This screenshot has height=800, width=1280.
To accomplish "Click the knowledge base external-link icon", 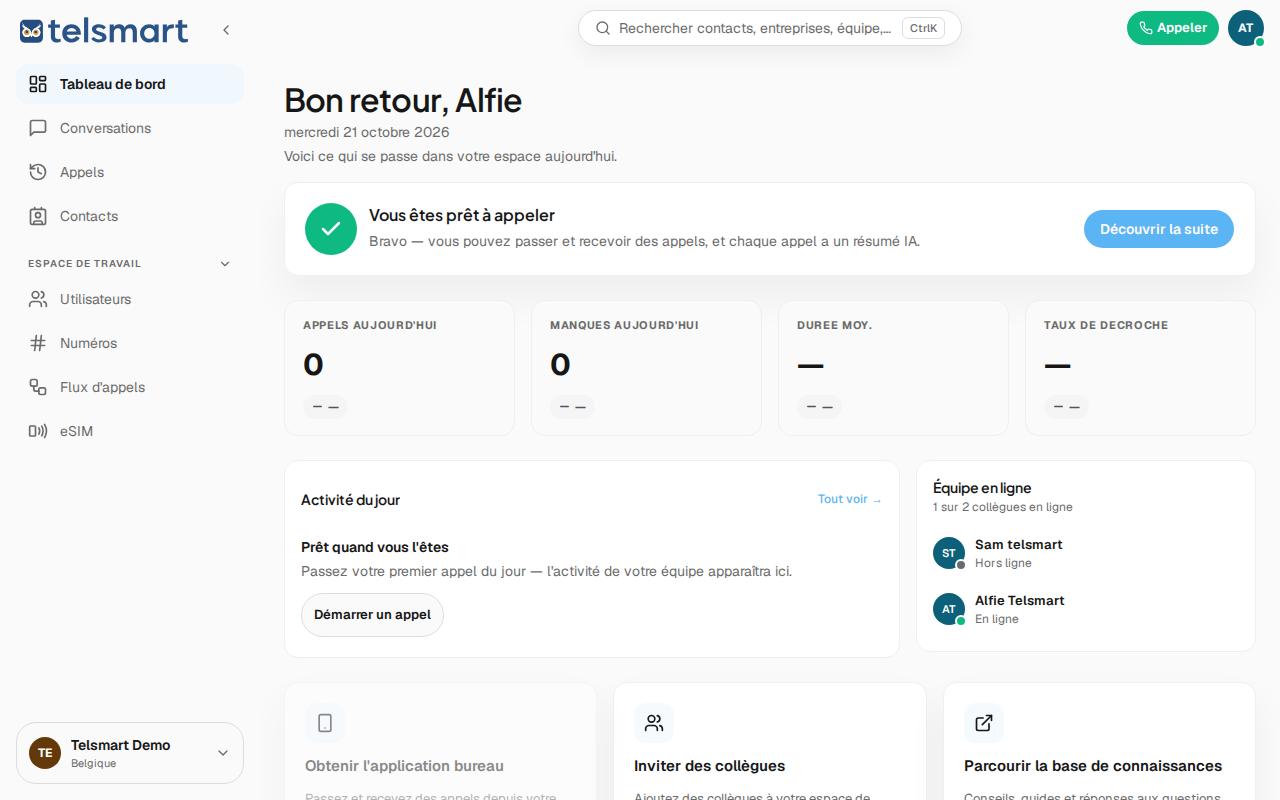I will (x=984, y=723).
